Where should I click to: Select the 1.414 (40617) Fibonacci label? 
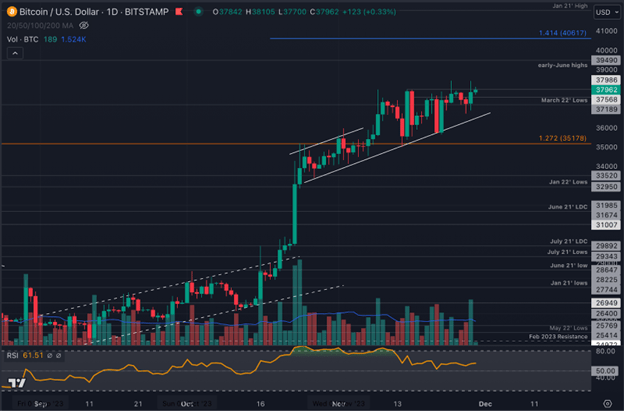coord(562,33)
